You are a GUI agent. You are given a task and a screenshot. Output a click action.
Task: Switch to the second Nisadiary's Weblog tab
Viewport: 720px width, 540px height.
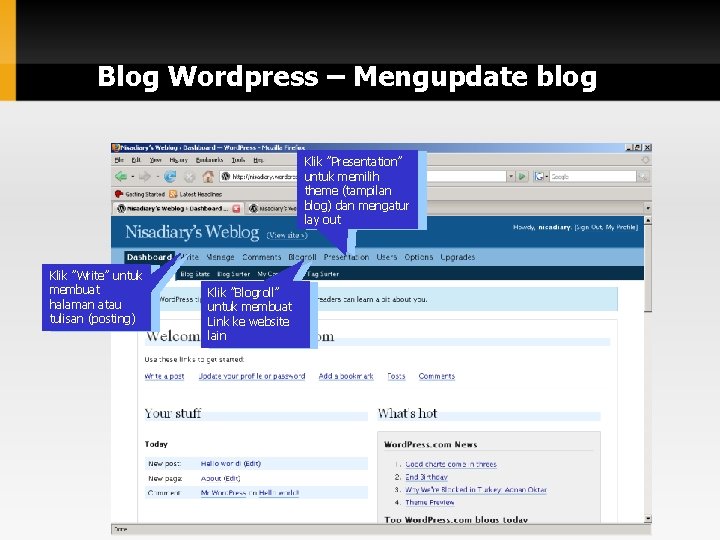point(273,208)
